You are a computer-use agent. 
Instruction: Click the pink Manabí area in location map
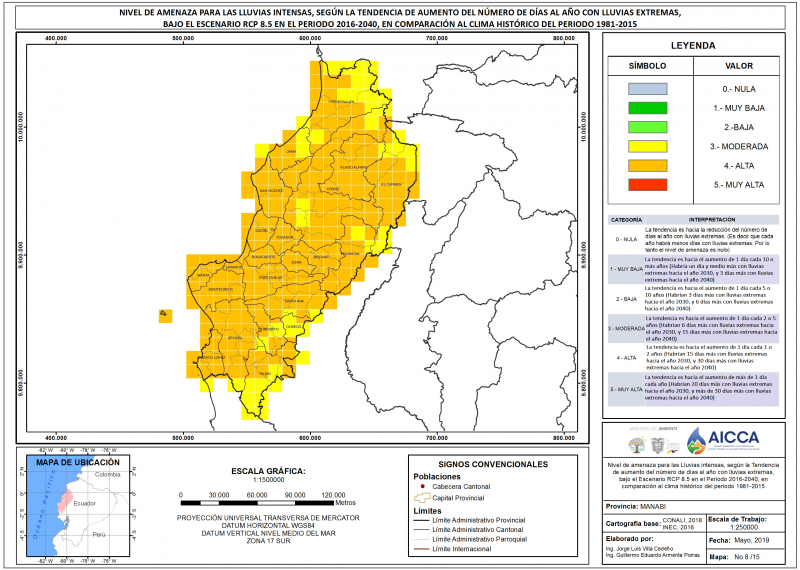[65, 501]
